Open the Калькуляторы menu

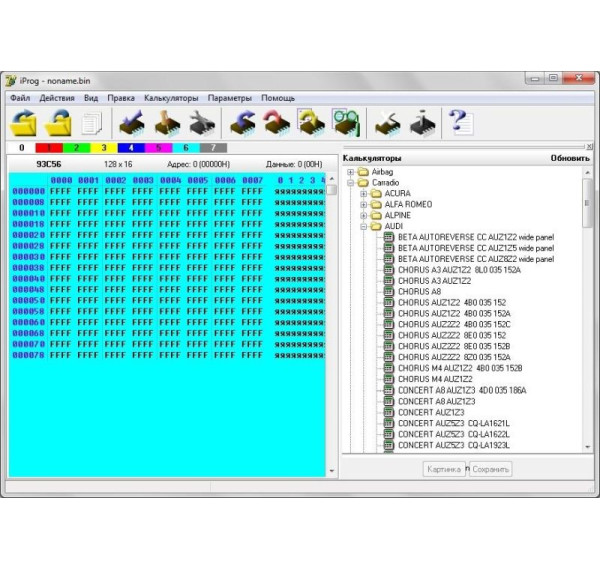(x=171, y=98)
